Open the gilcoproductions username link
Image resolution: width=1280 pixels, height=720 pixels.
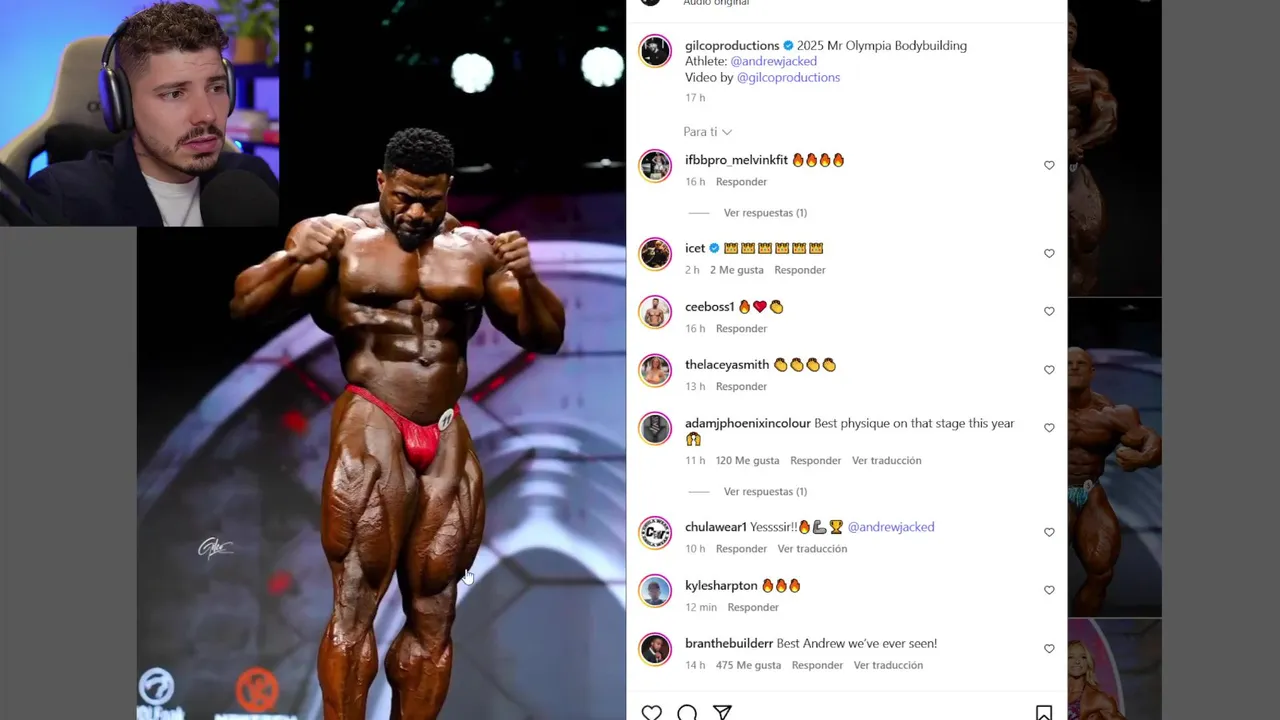(732, 45)
